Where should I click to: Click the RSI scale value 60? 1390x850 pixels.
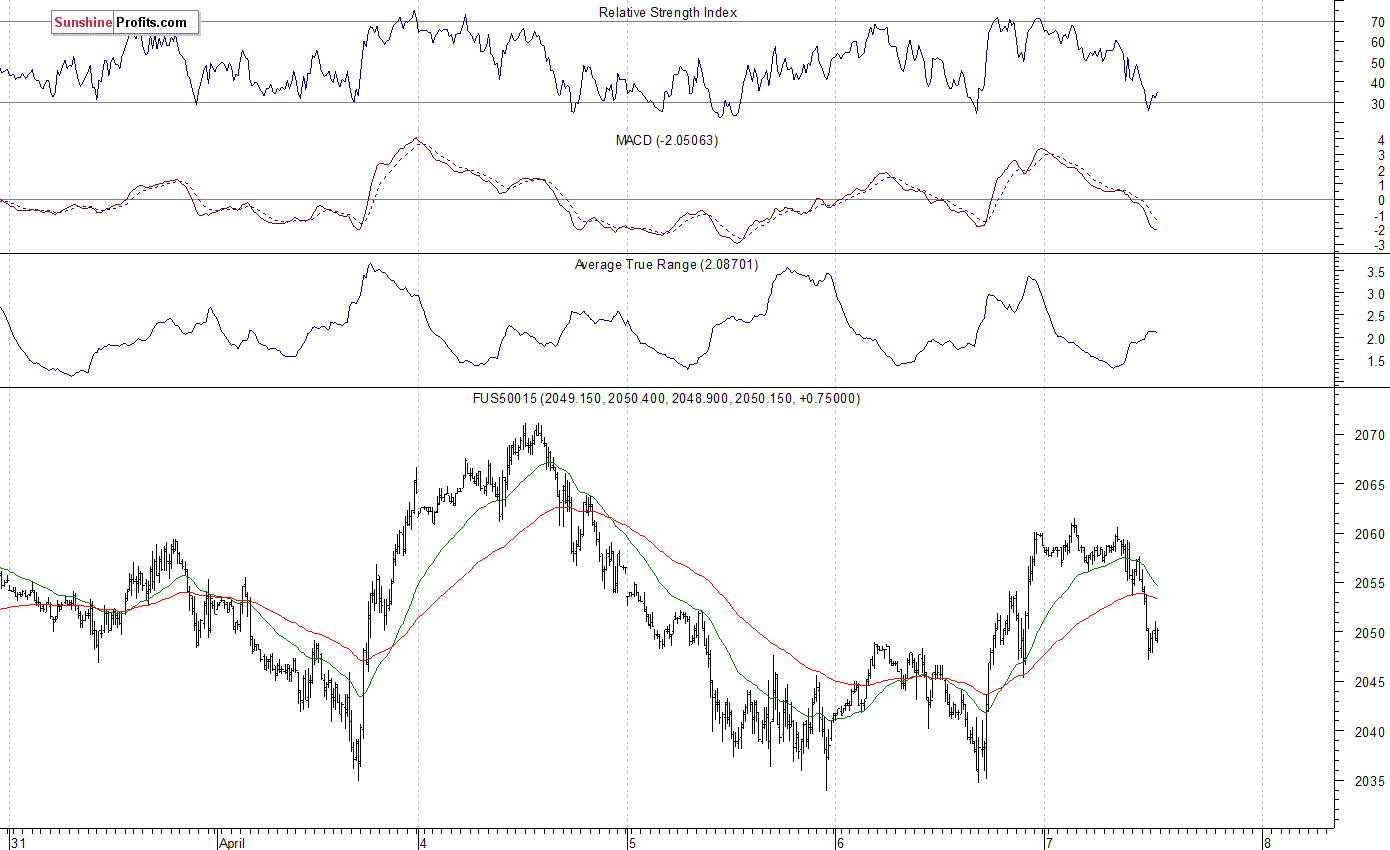coord(1377,42)
